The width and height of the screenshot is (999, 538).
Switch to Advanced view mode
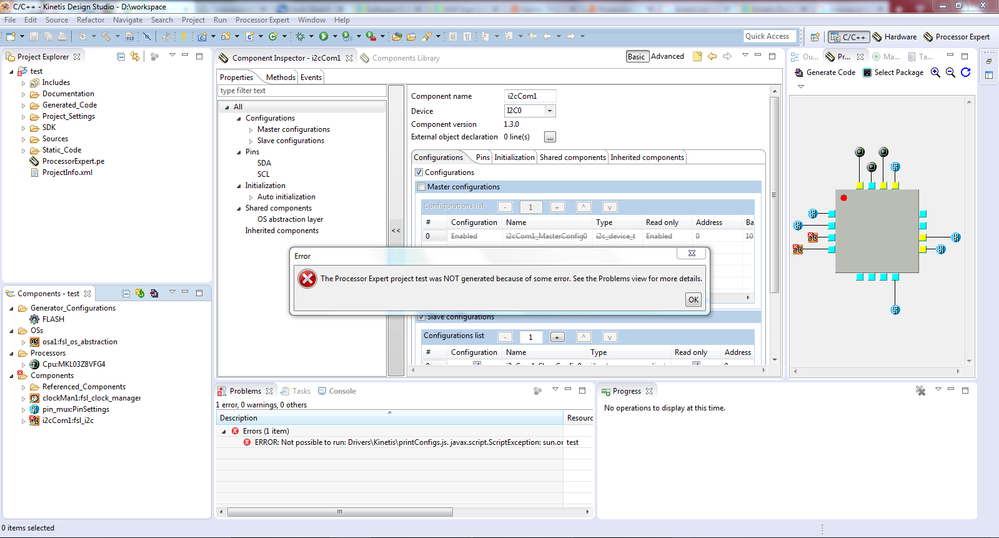click(667, 57)
